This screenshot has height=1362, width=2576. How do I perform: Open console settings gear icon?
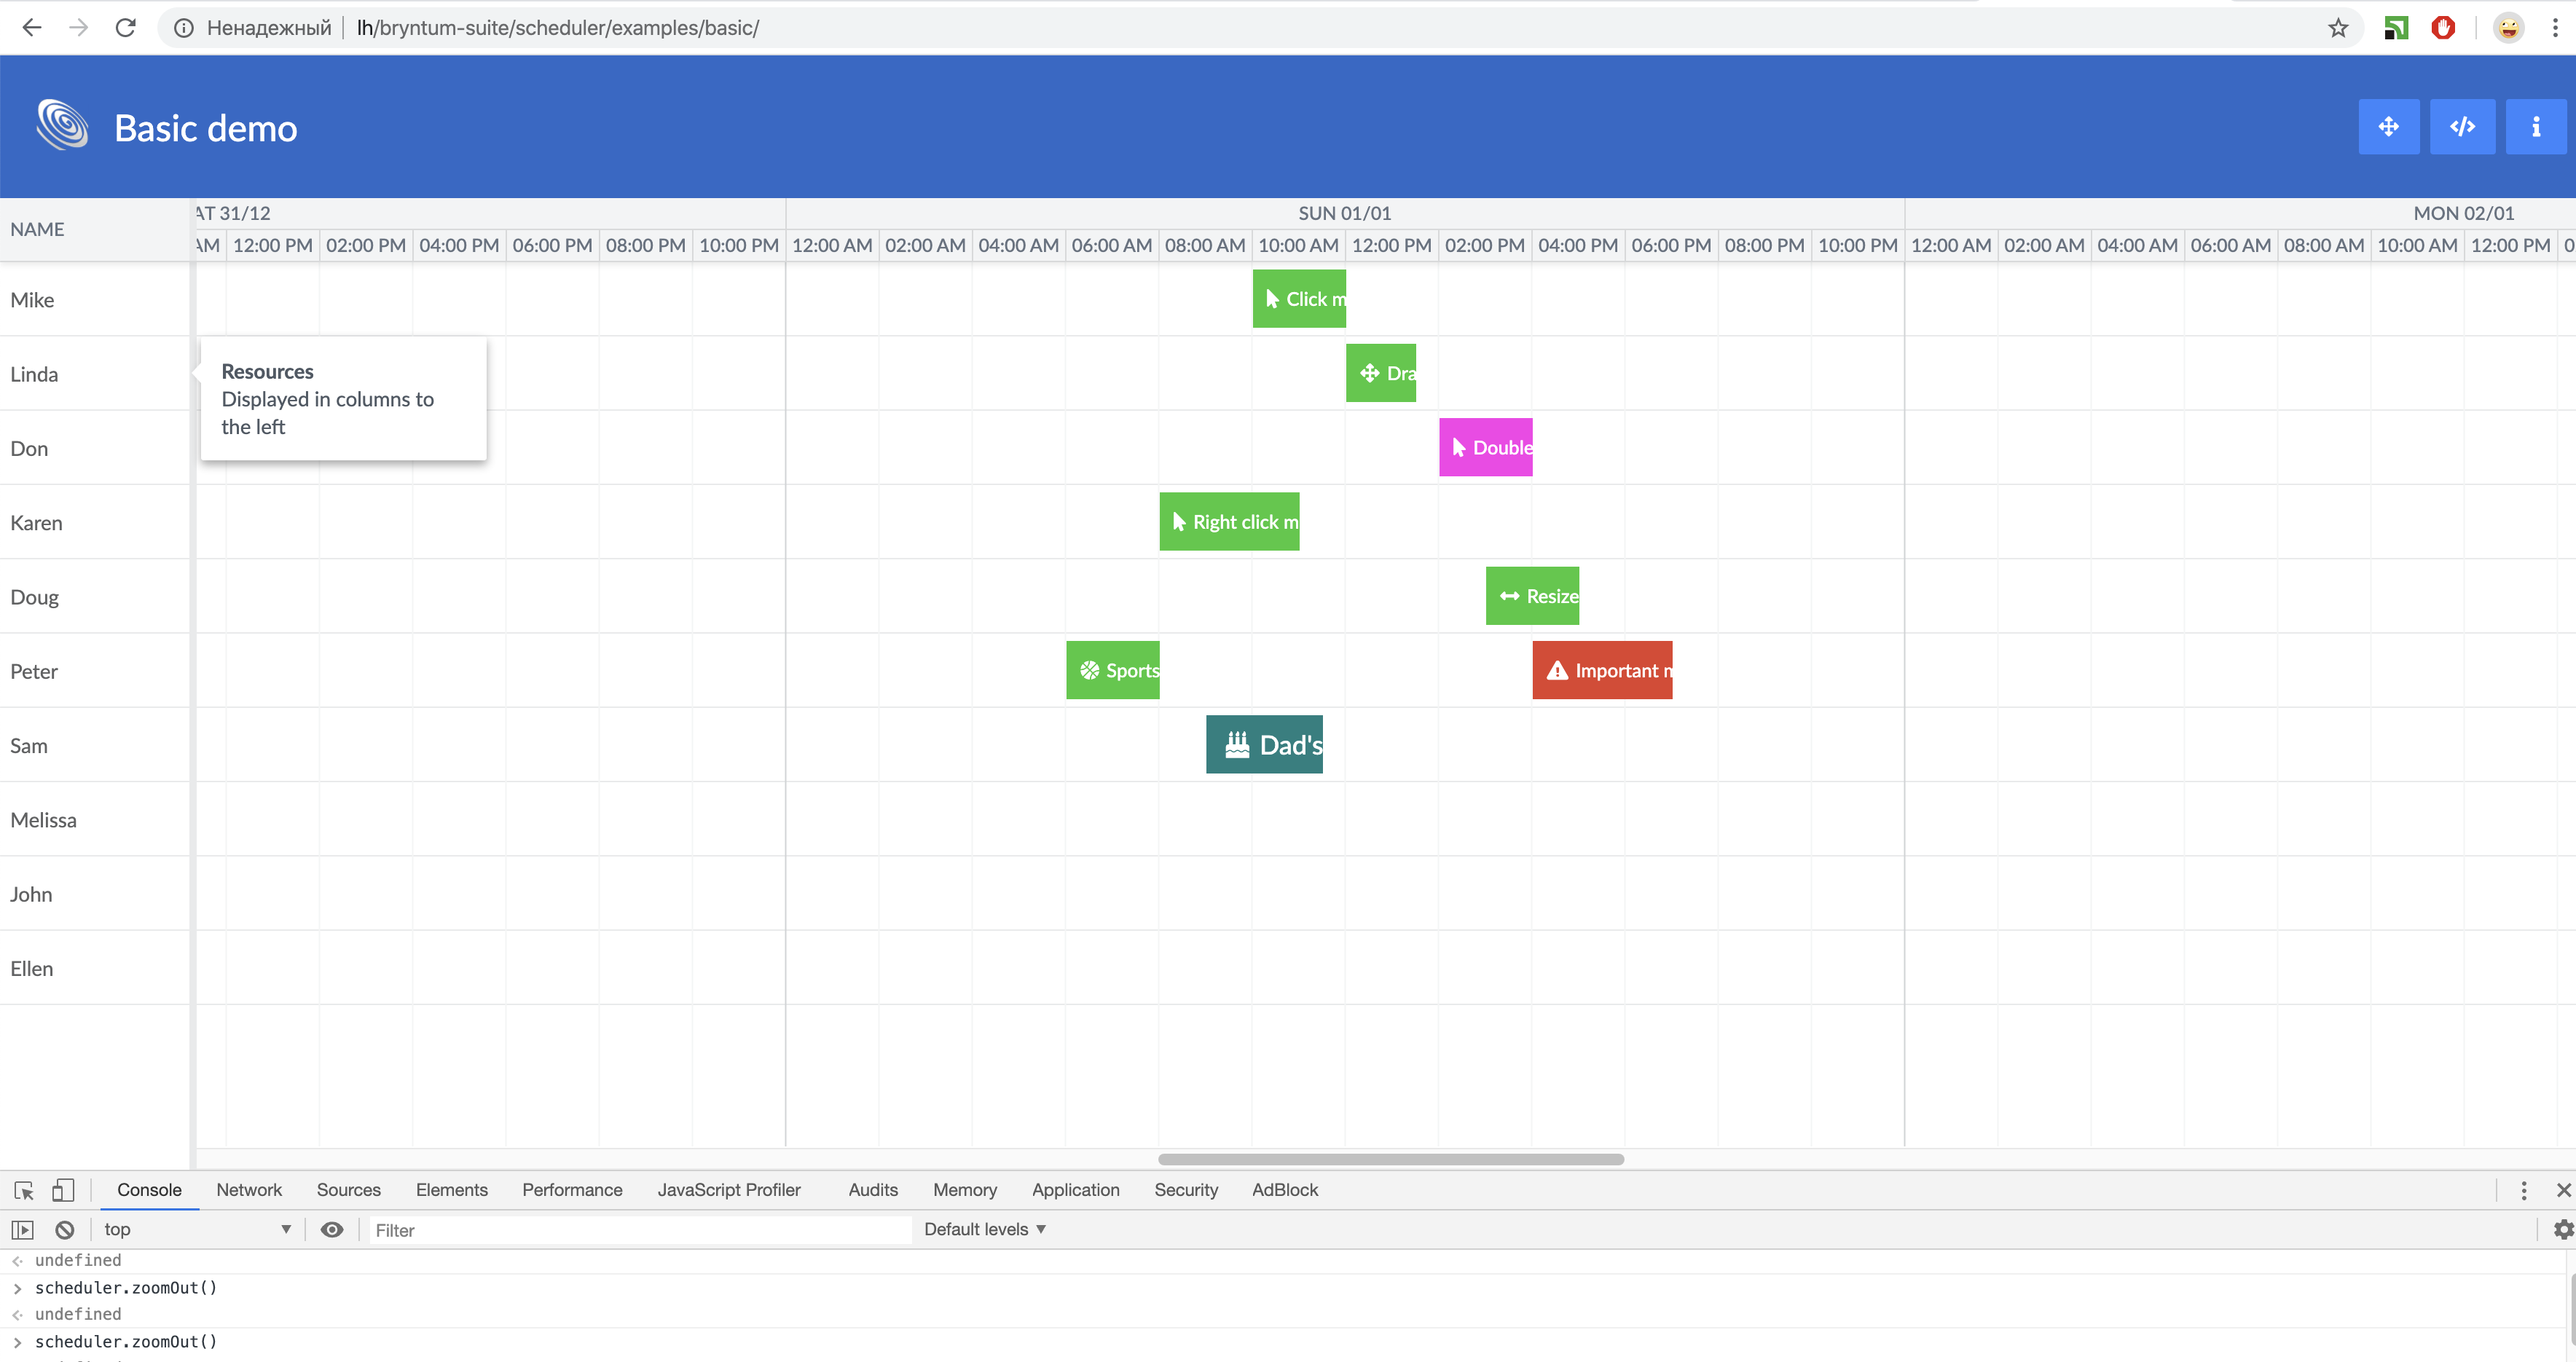[x=2563, y=1230]
